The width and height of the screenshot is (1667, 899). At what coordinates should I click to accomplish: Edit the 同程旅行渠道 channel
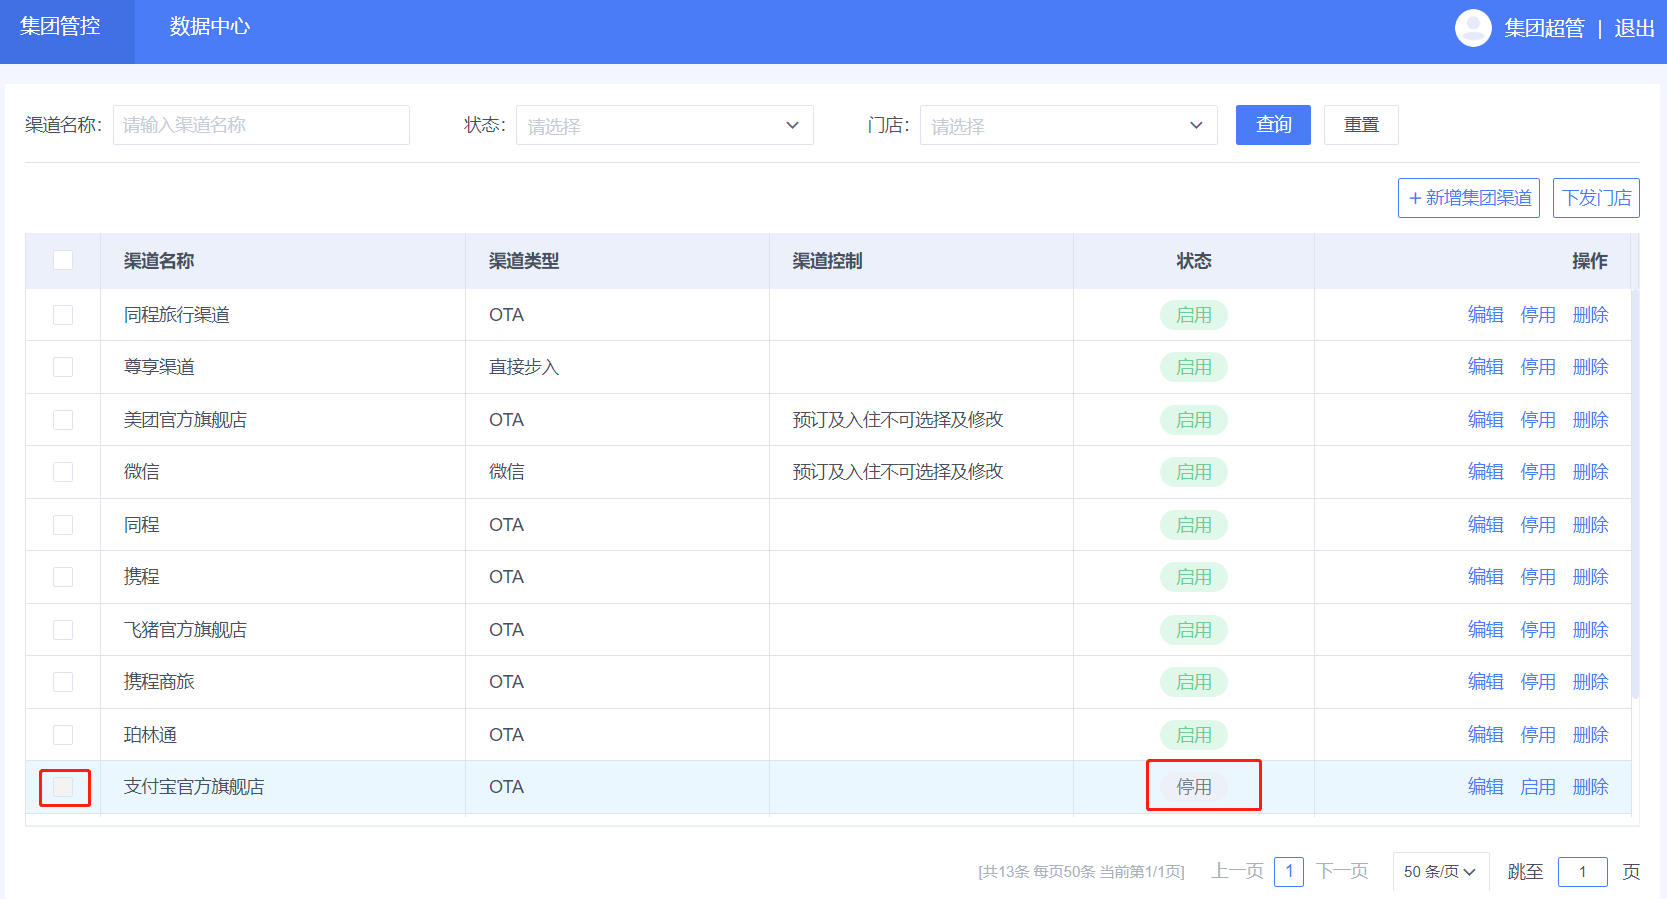click(1486, 315)
